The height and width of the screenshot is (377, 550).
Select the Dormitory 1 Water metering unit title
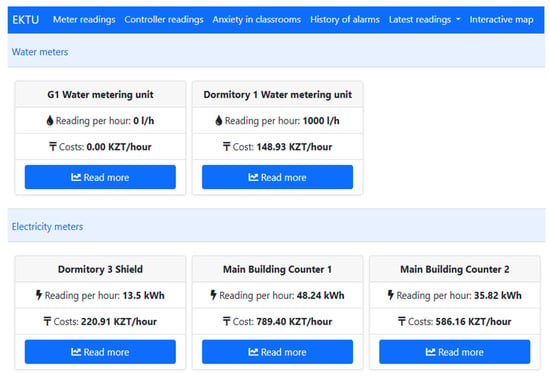277,95
